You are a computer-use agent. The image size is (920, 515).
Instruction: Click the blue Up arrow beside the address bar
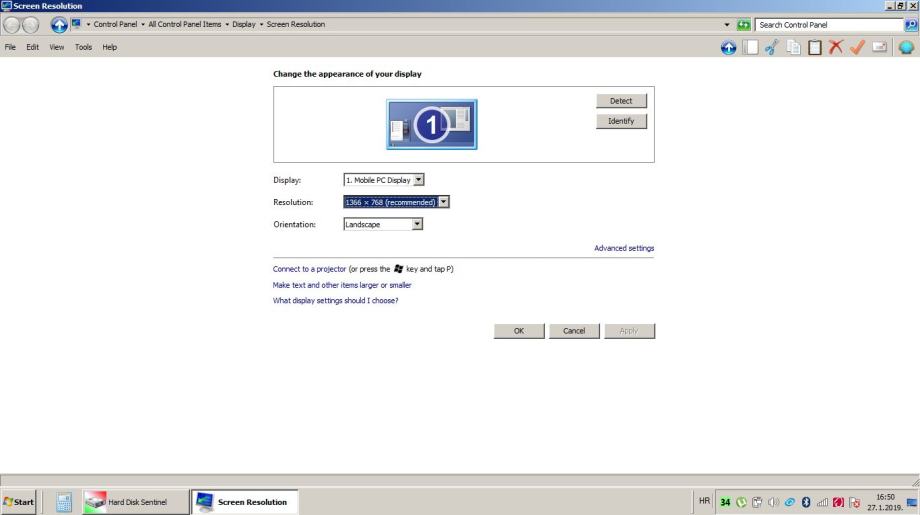click(59, 25)
